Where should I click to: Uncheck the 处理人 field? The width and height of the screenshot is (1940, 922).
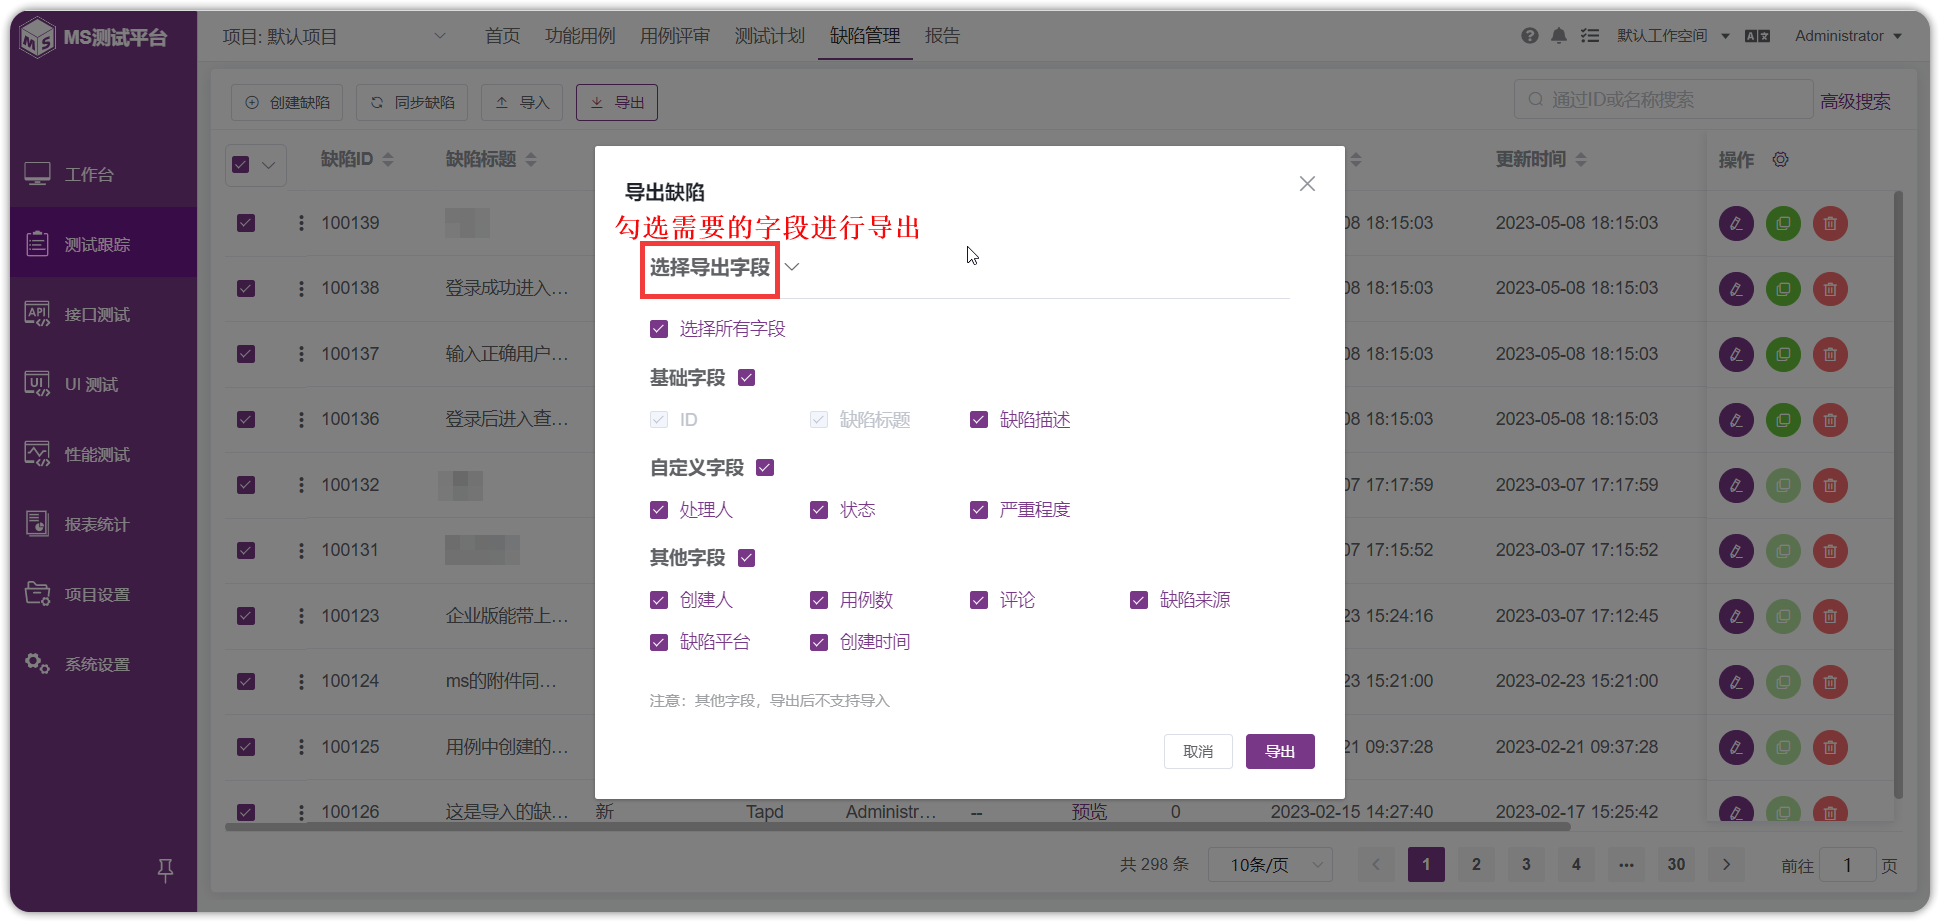(x=659, y=510)
